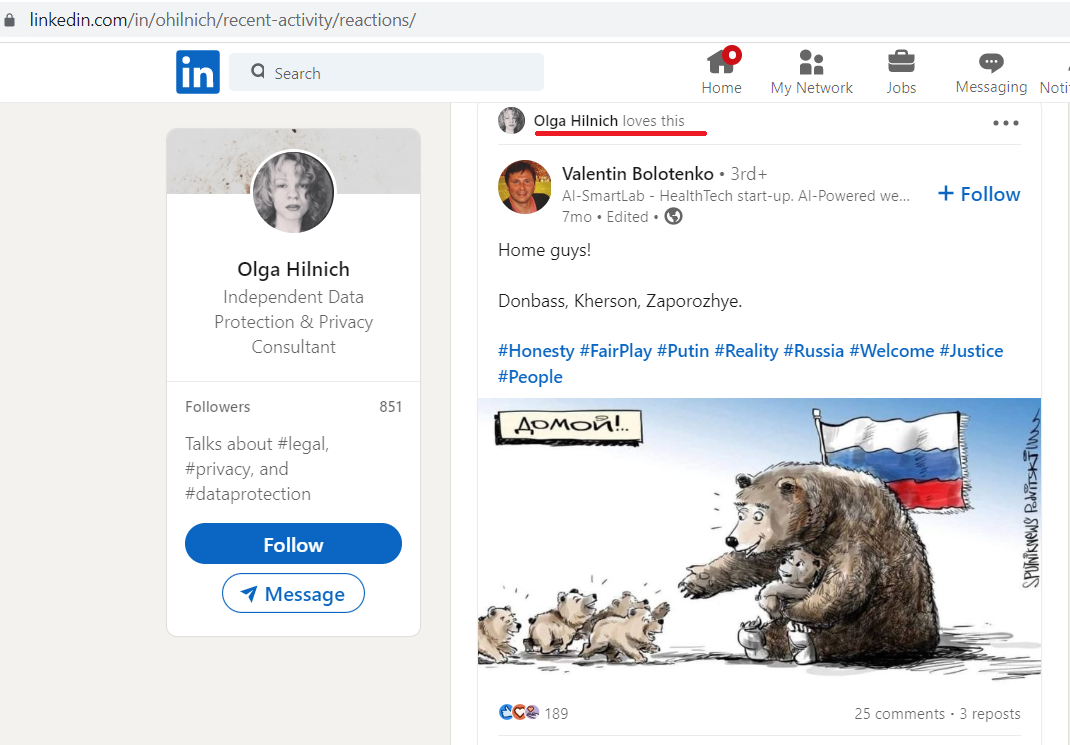1070x745 pixels.
Task: Click the 7mo Edited timestamp
Action: point(605,217)
